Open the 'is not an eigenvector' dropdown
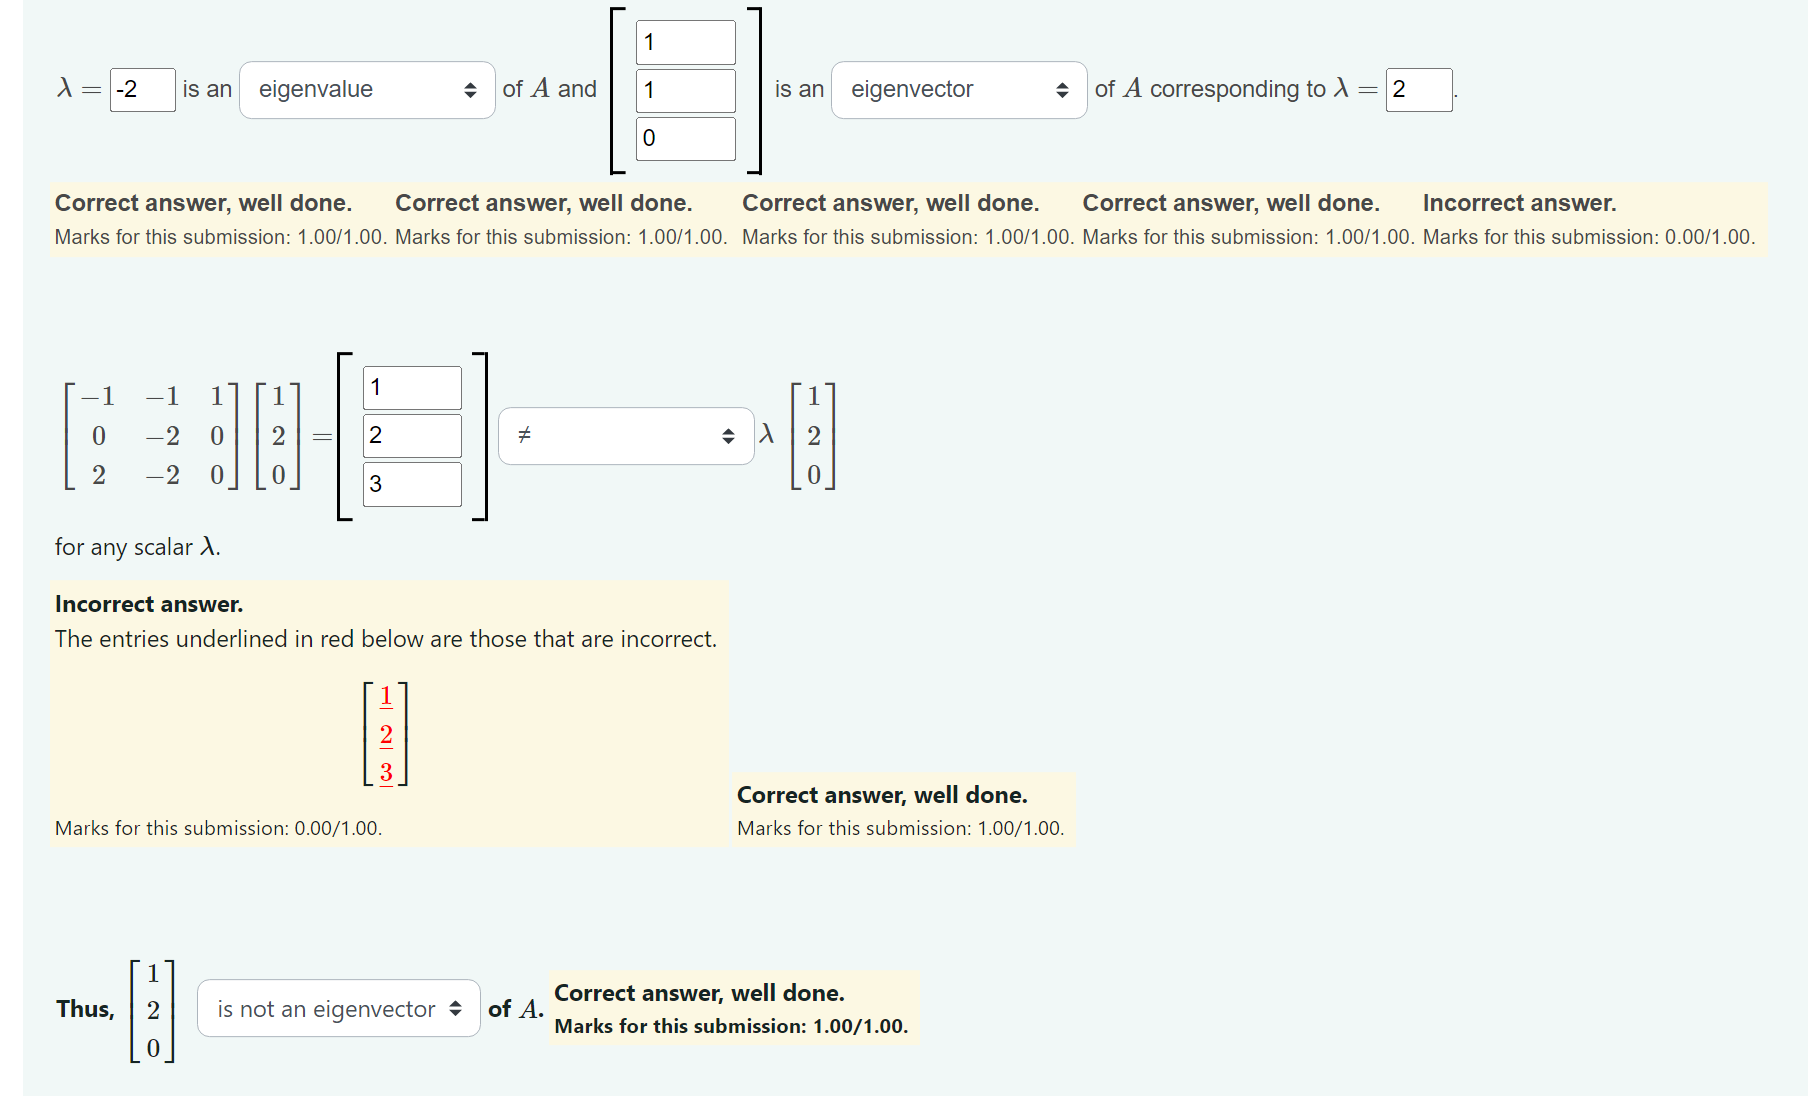This screenshot has width=1808, height=1096. coord(337,1009)
